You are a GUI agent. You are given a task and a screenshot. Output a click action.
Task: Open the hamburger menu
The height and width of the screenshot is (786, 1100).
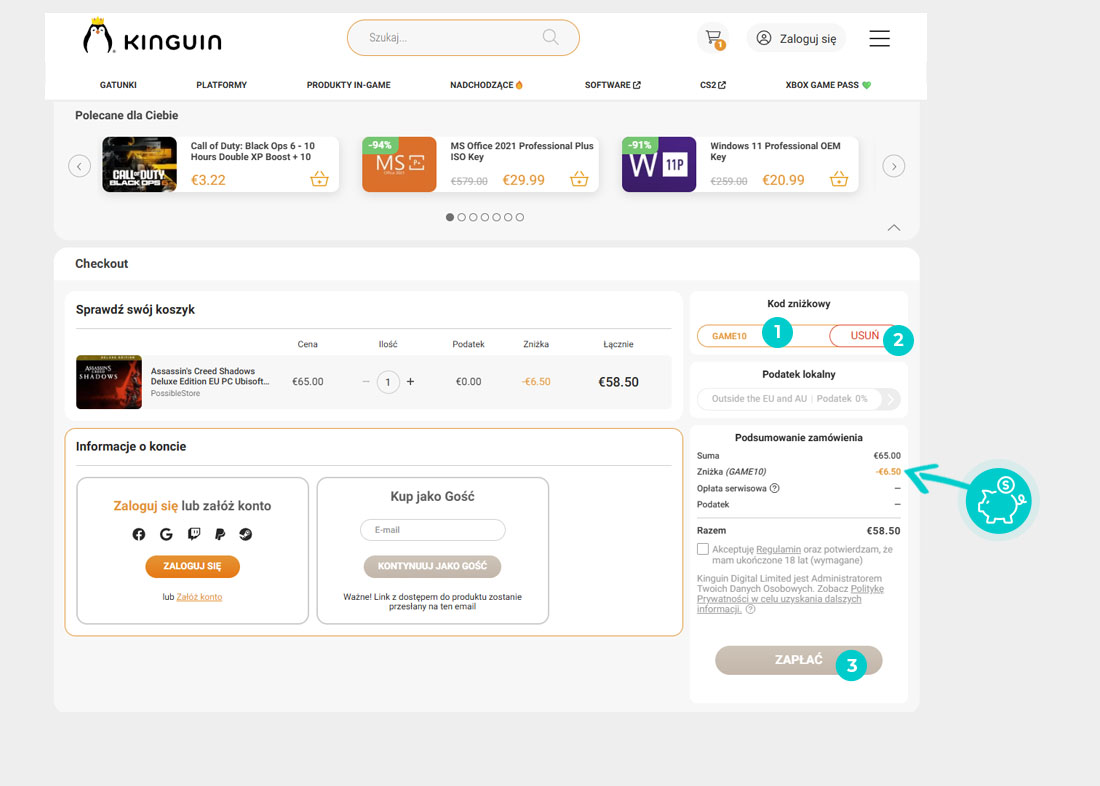click(879, 38)
